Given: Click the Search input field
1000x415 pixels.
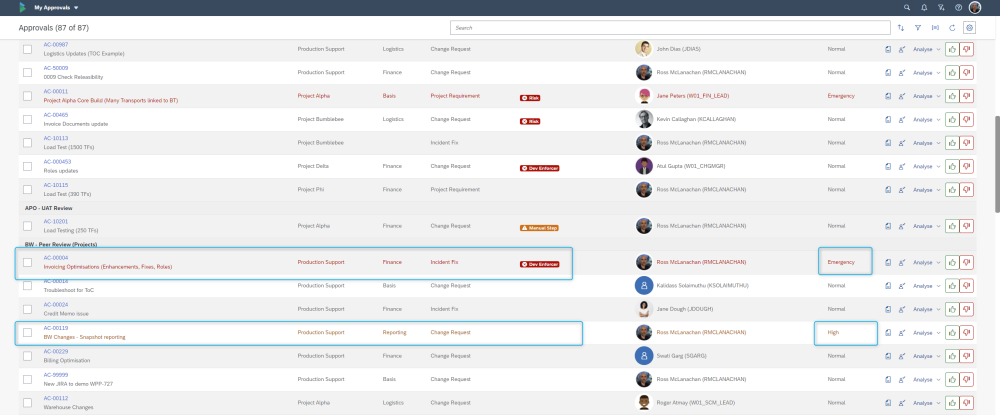Looking at the screenshot, I should 670,28.
